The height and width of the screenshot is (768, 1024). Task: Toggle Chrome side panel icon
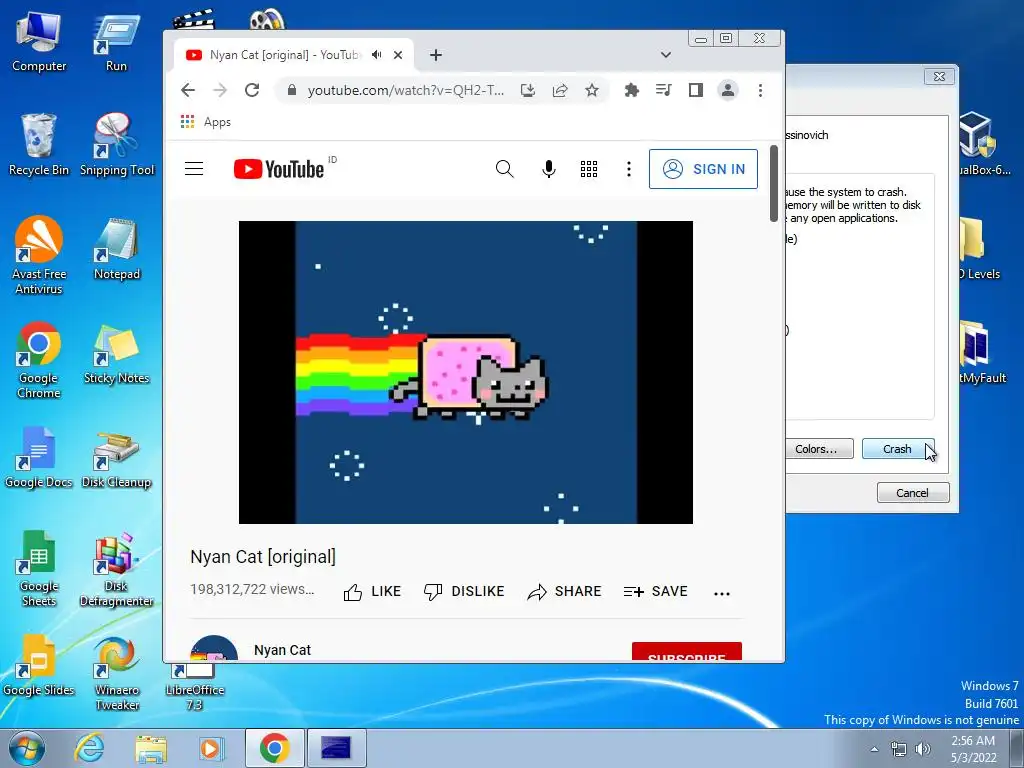click(x=696, y=90)
